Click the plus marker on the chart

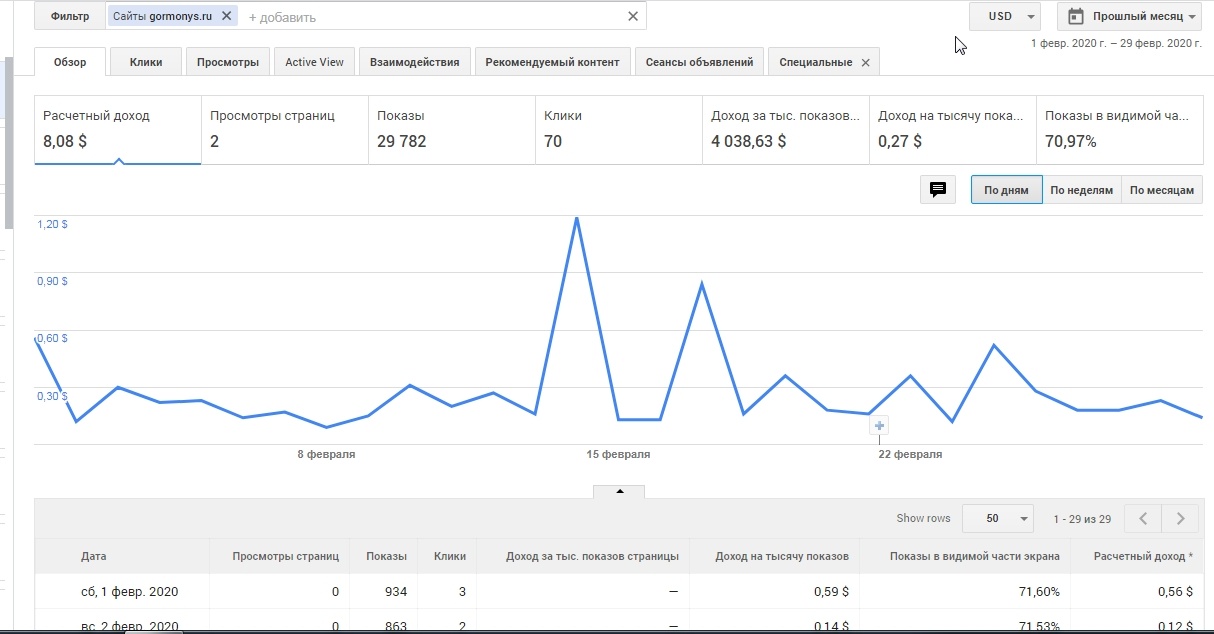[x=880, y=426]
